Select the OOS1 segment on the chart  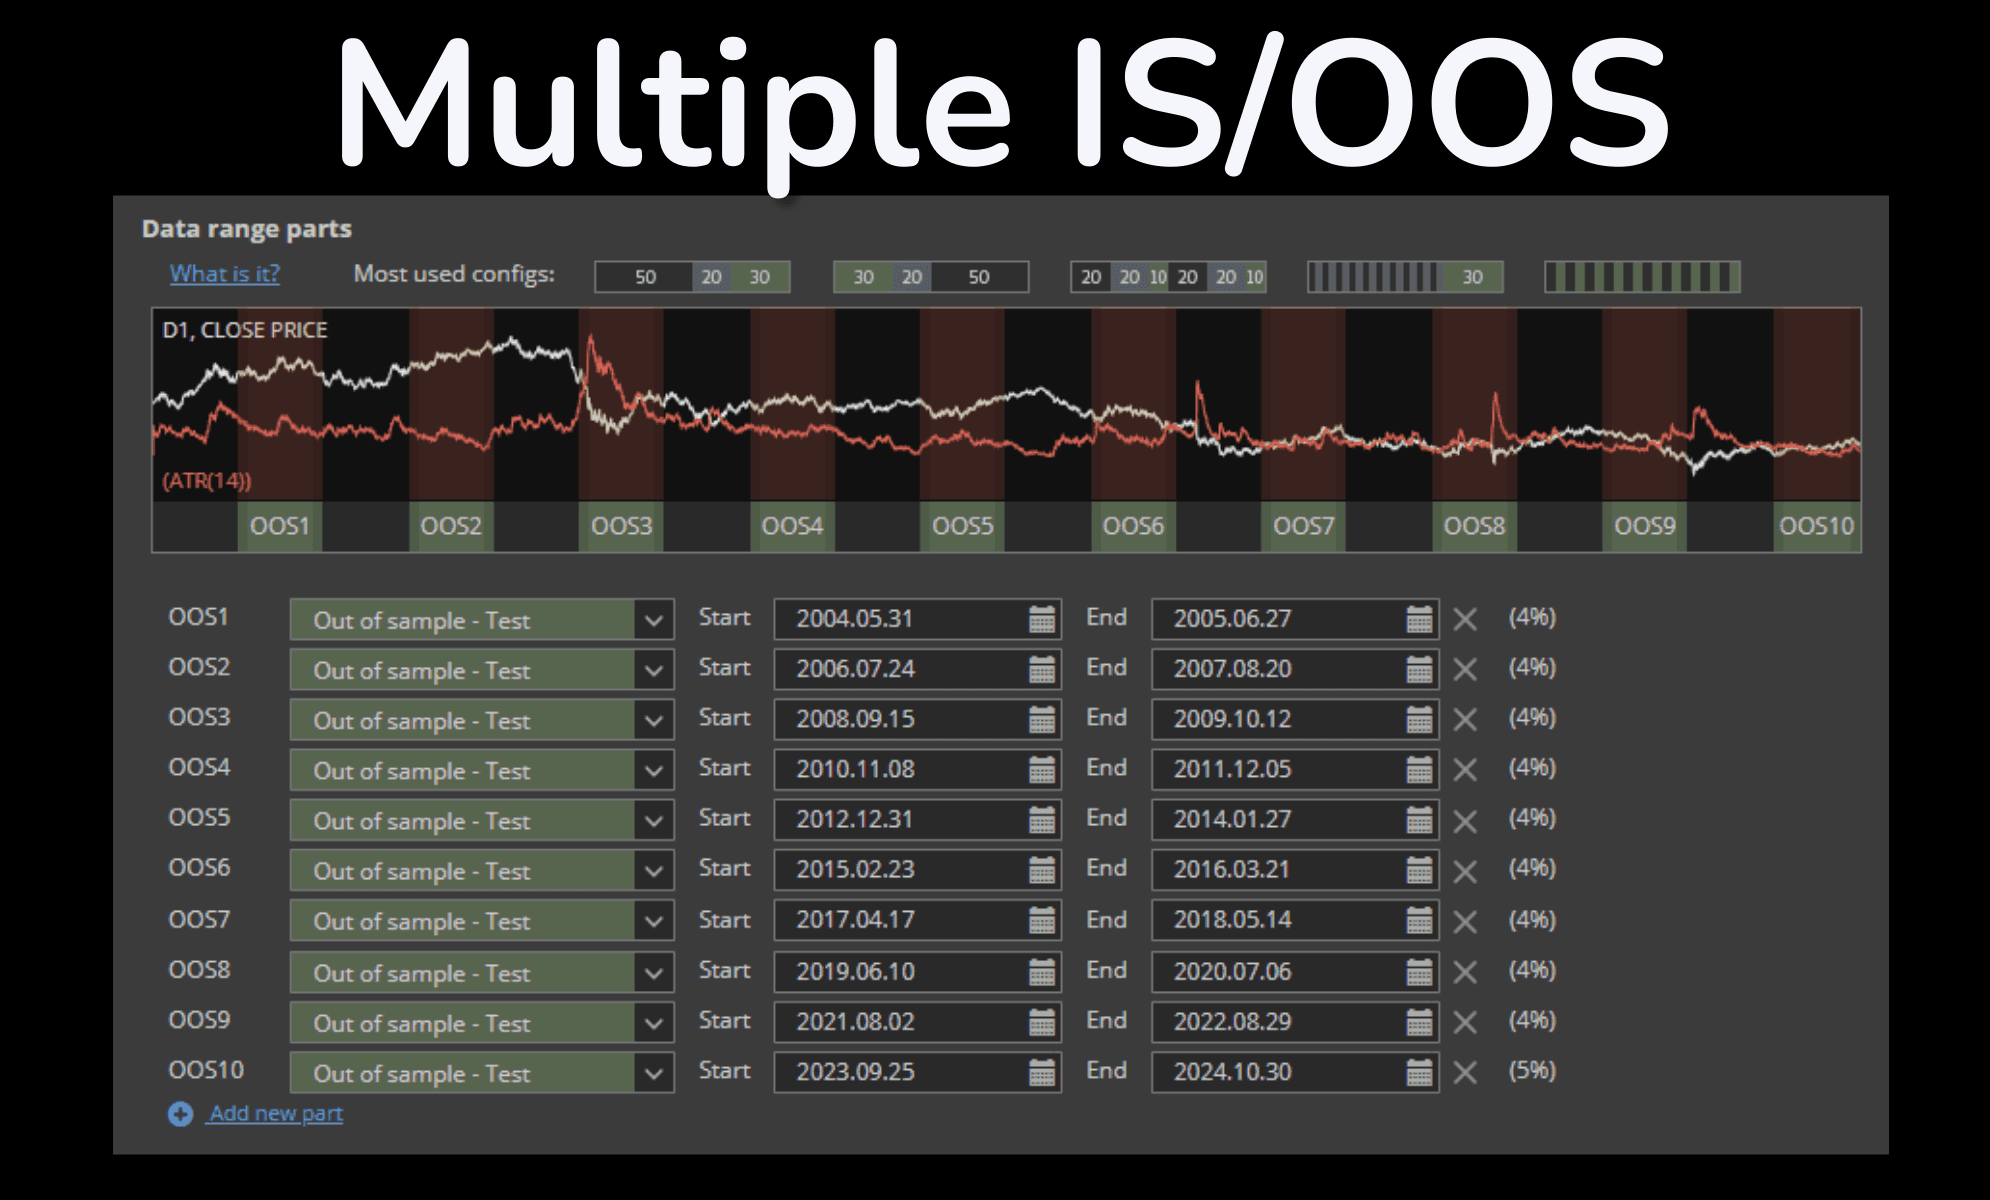[280, 526]
